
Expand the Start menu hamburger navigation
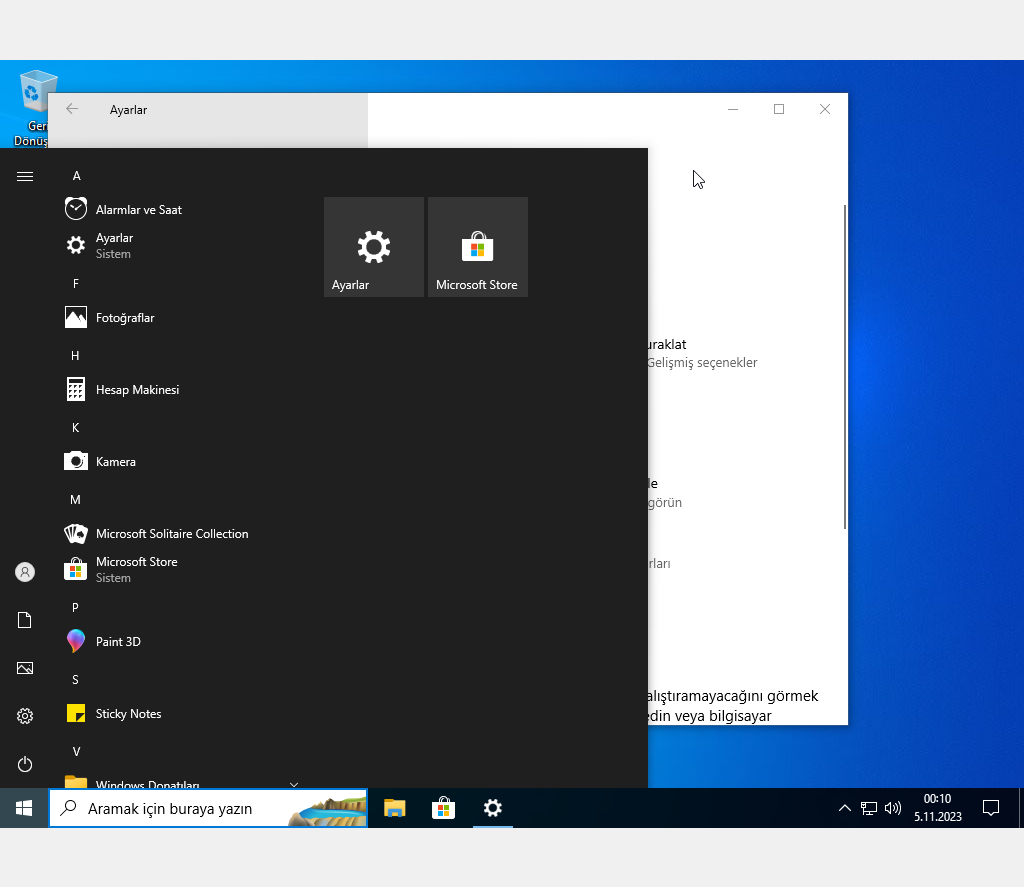[25, 176]
